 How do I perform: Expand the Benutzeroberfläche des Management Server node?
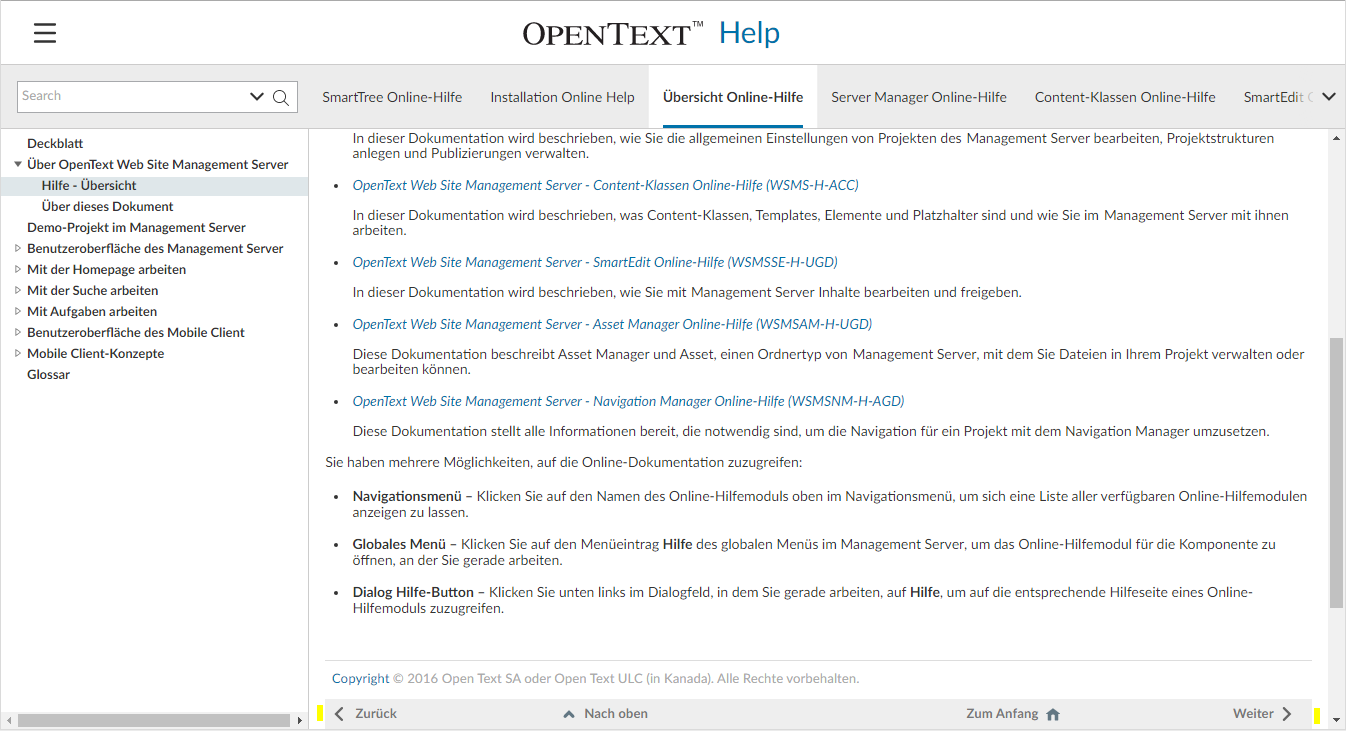coord(18,248)
